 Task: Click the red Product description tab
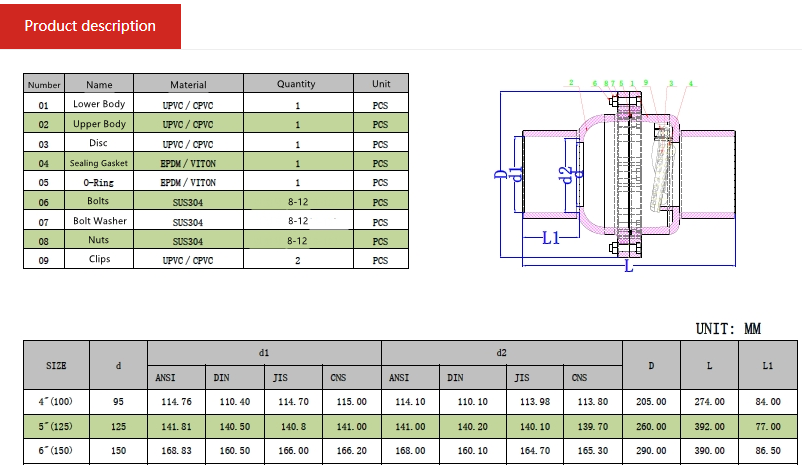[90, 26]
